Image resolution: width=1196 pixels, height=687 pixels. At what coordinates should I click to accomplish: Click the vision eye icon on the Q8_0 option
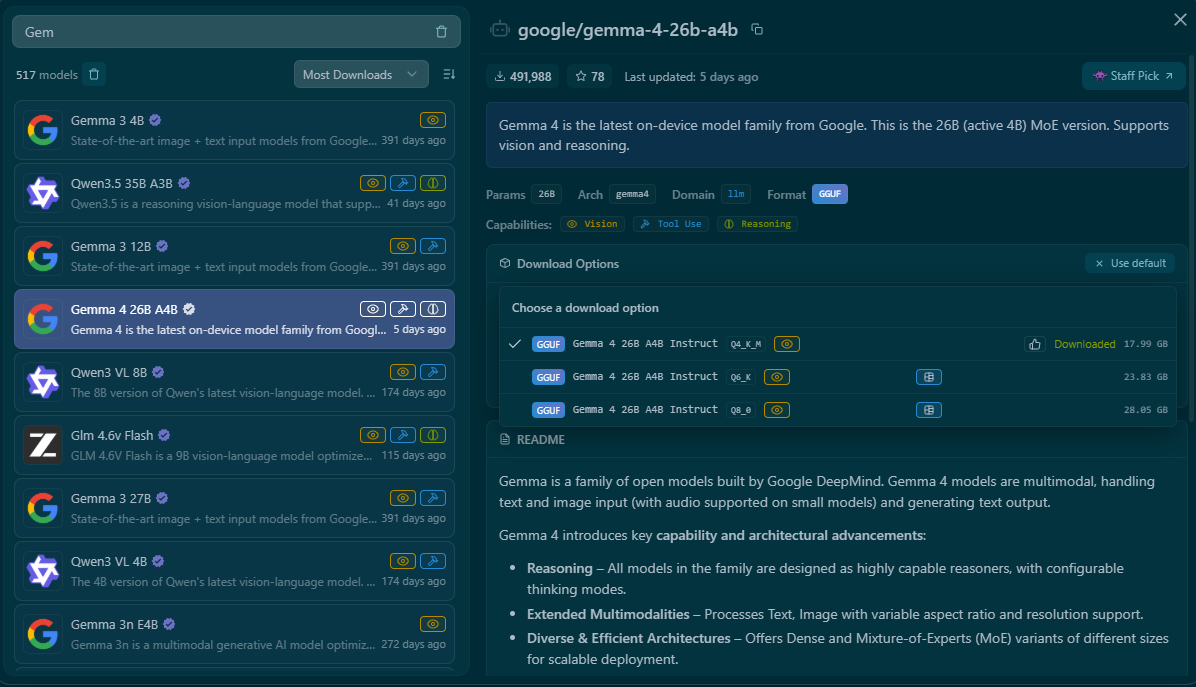(x=776, y=409)
